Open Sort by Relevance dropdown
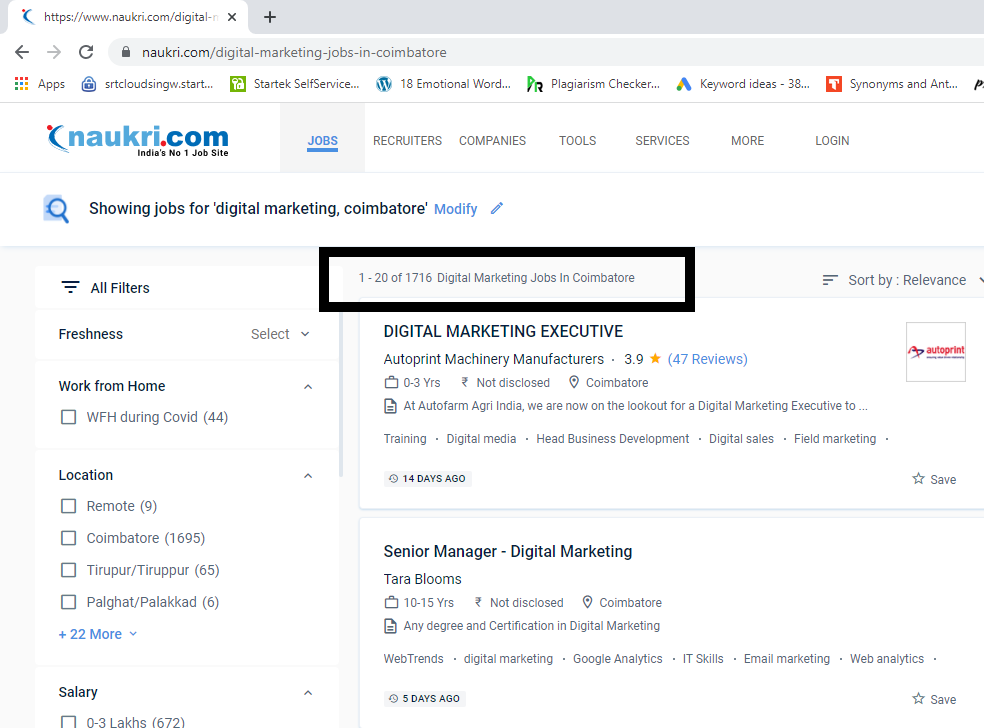984x728 pixels. coord(907,280)
